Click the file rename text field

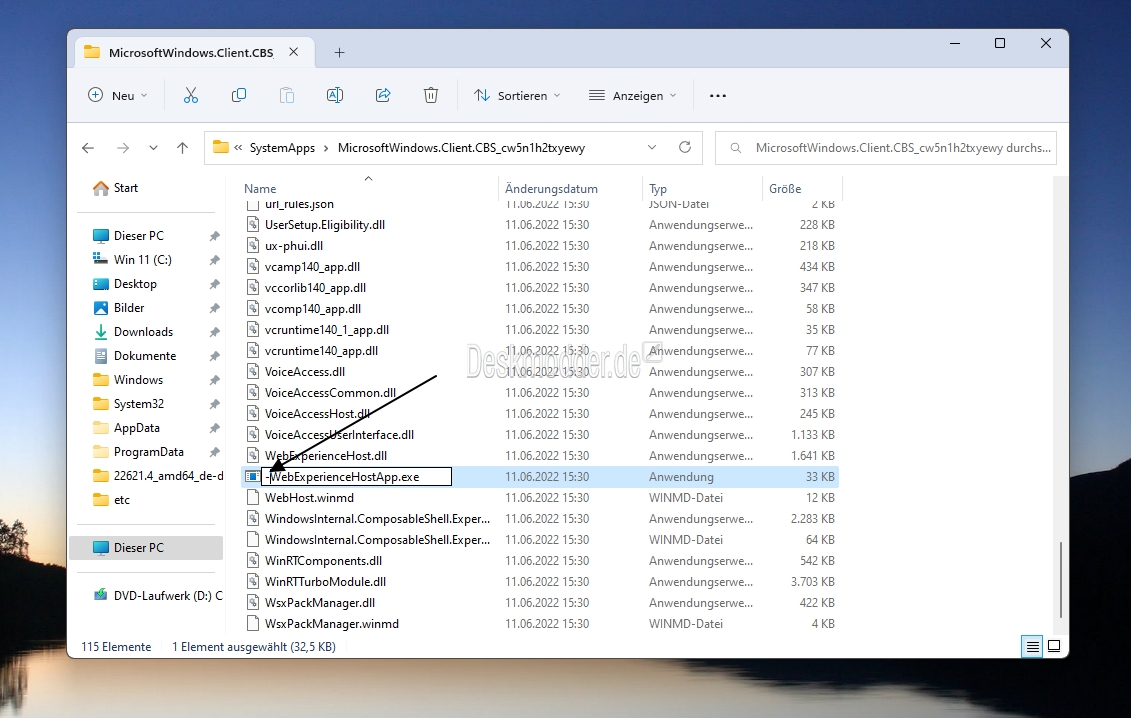click(x=356, y=476)
